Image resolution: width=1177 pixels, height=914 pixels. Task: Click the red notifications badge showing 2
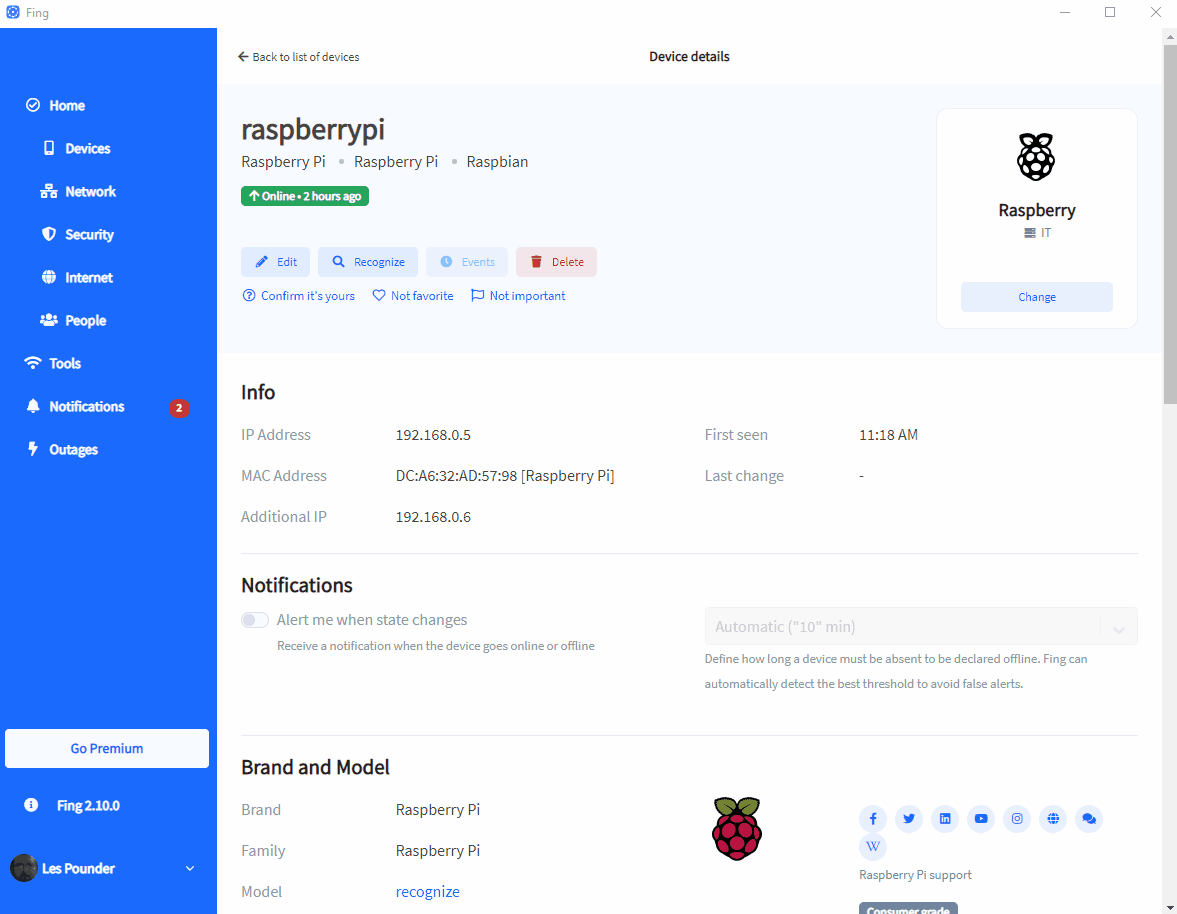179,408
